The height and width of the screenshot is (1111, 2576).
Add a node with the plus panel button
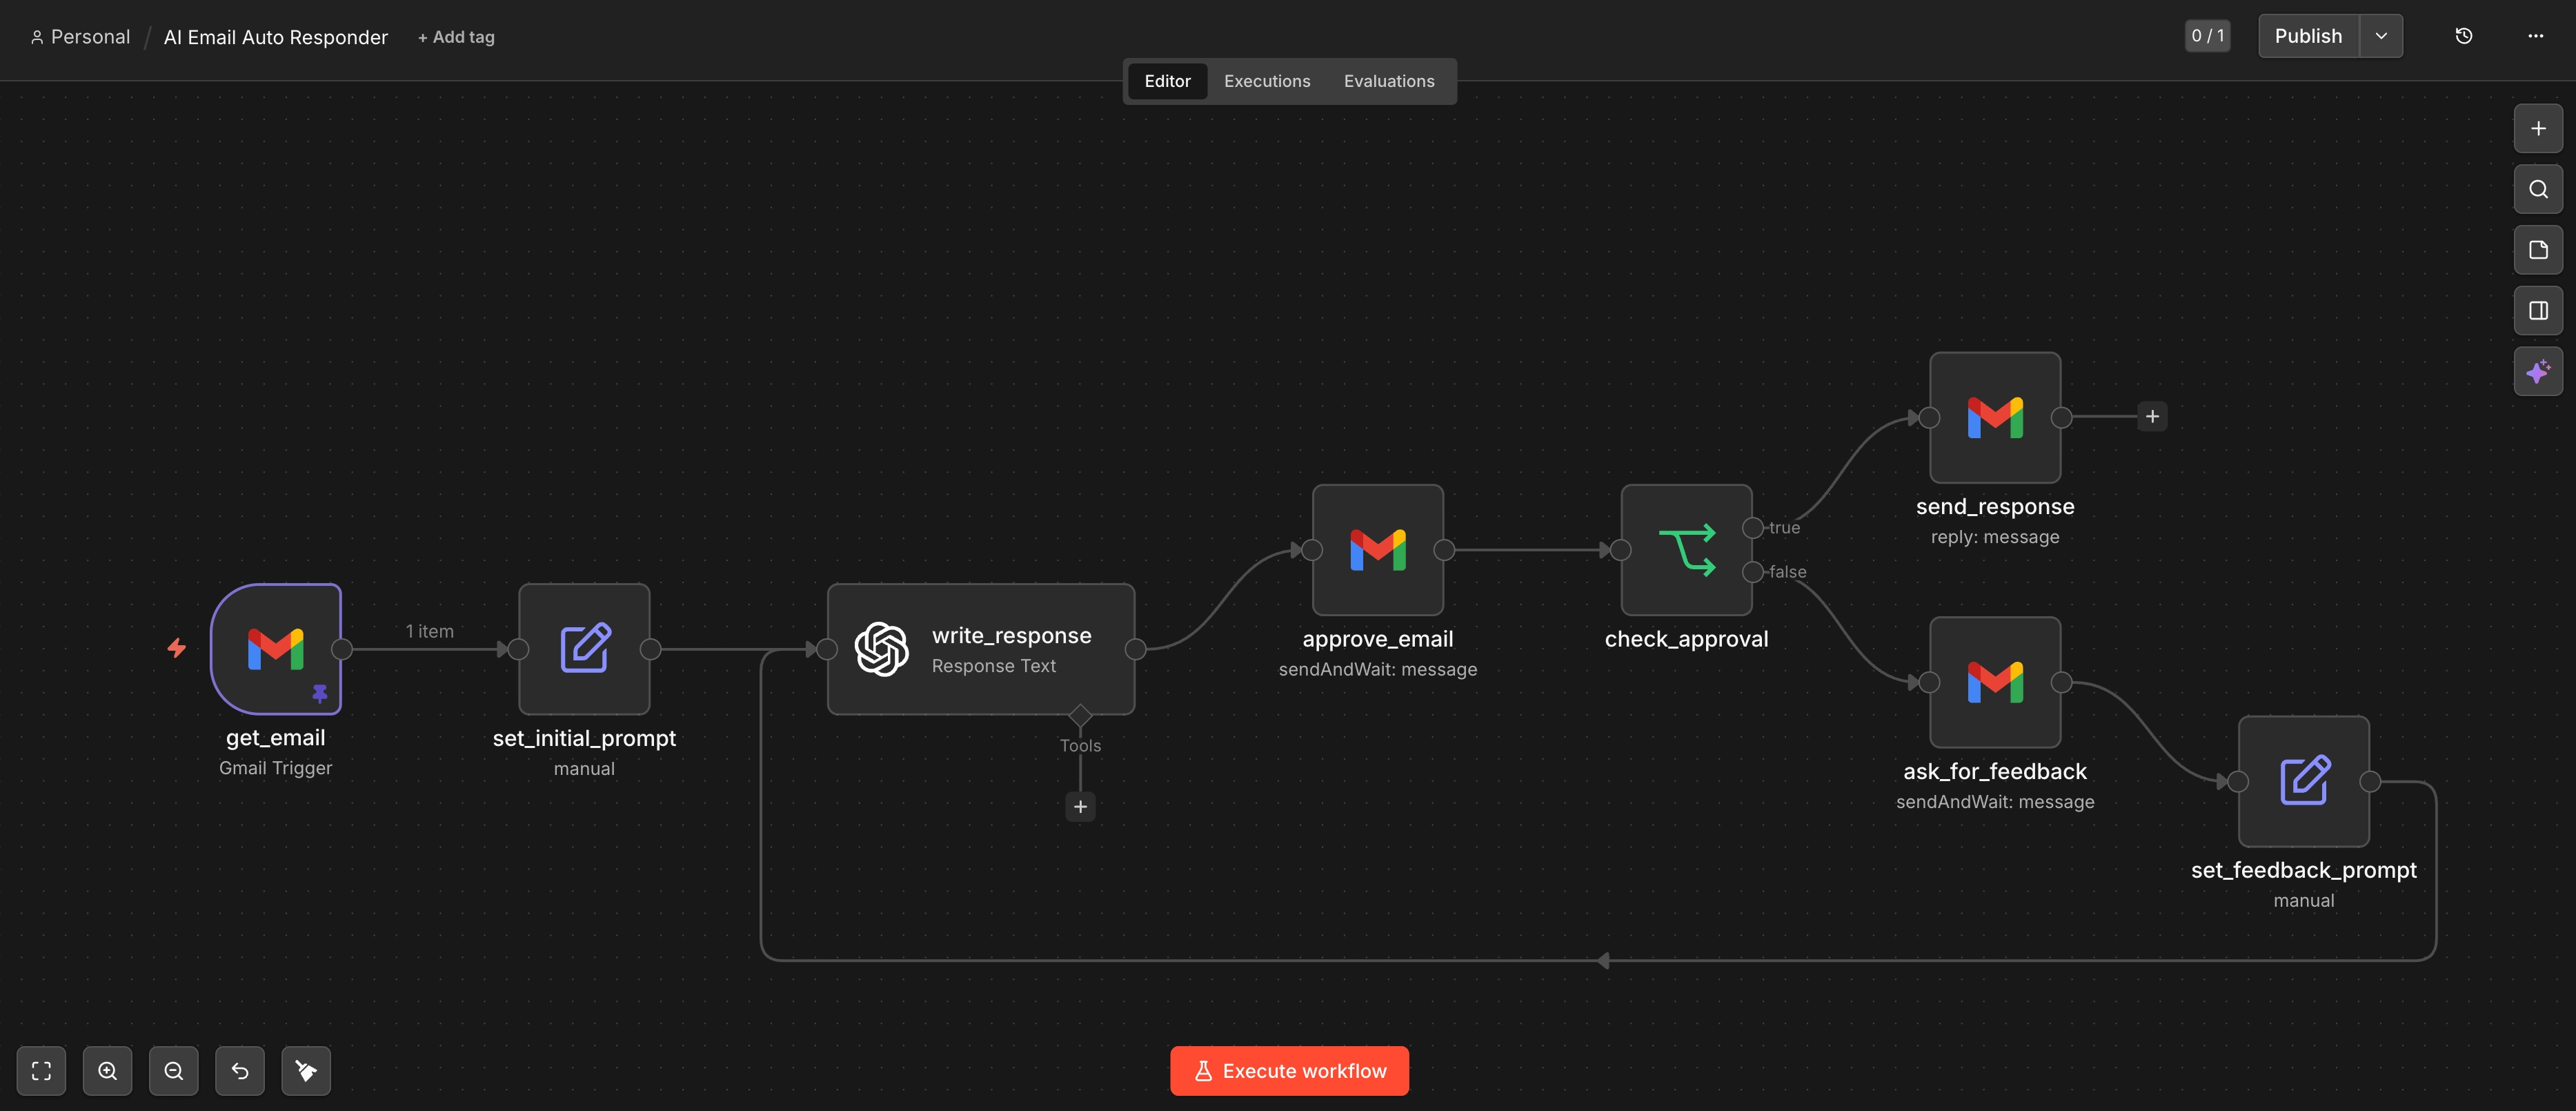pyautogui.click(x=2538, y=128)
